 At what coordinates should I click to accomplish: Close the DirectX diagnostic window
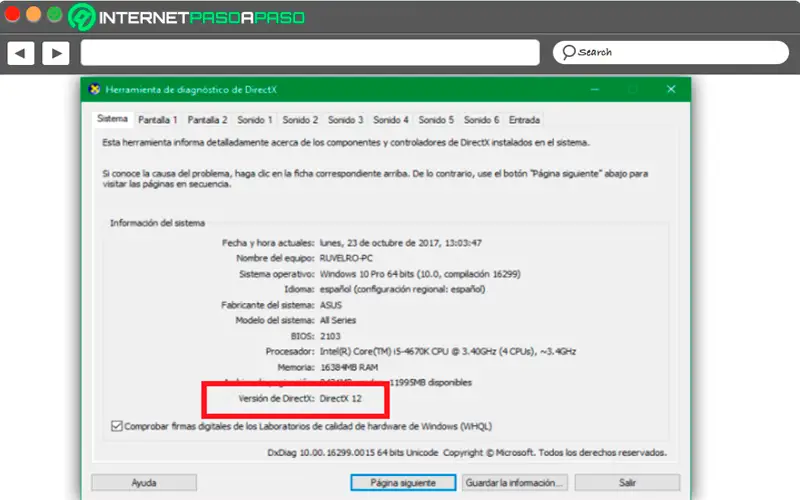click(671, 89)
